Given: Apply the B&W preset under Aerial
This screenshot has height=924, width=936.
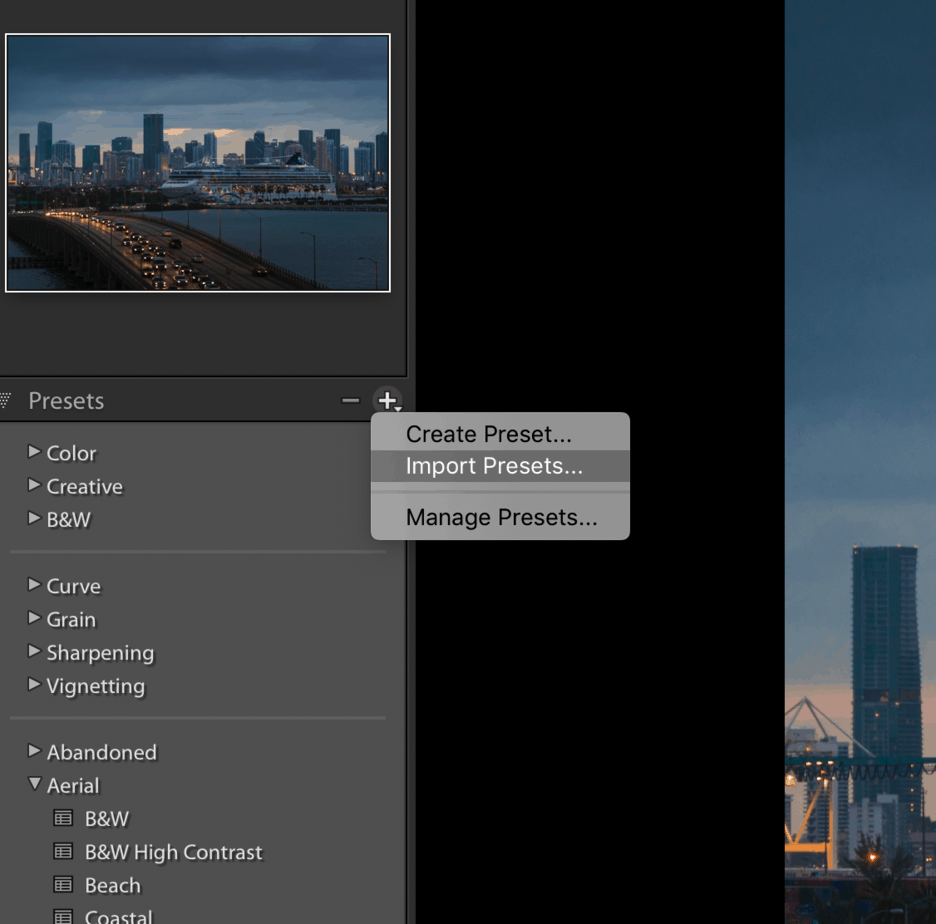Looking at the screenshot, I should pos(107,819).
